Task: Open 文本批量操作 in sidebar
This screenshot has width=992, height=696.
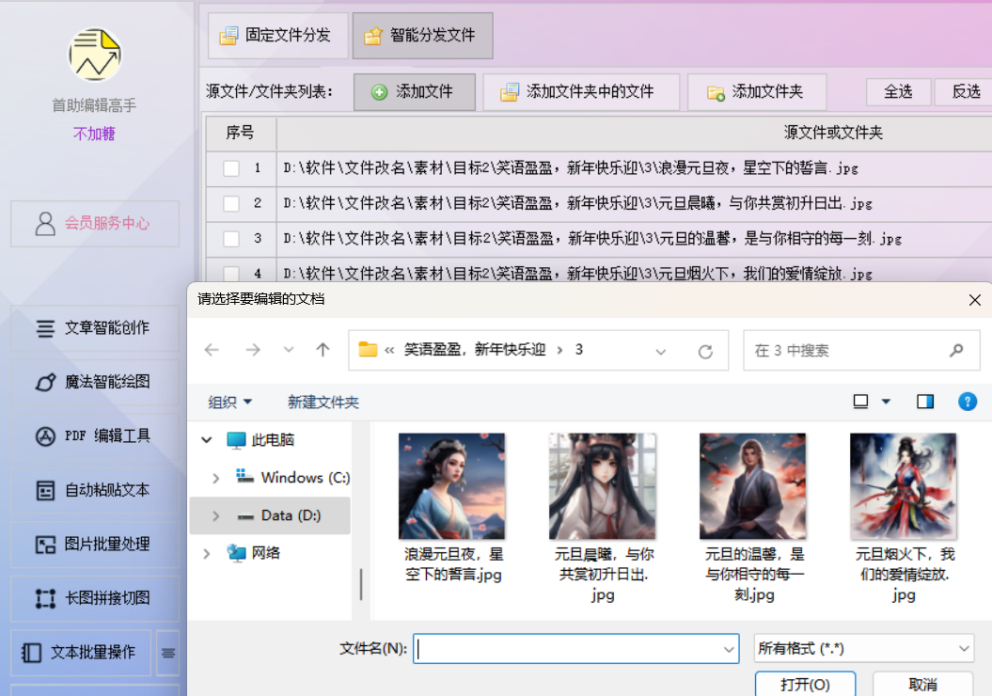Action: [81, 652]
